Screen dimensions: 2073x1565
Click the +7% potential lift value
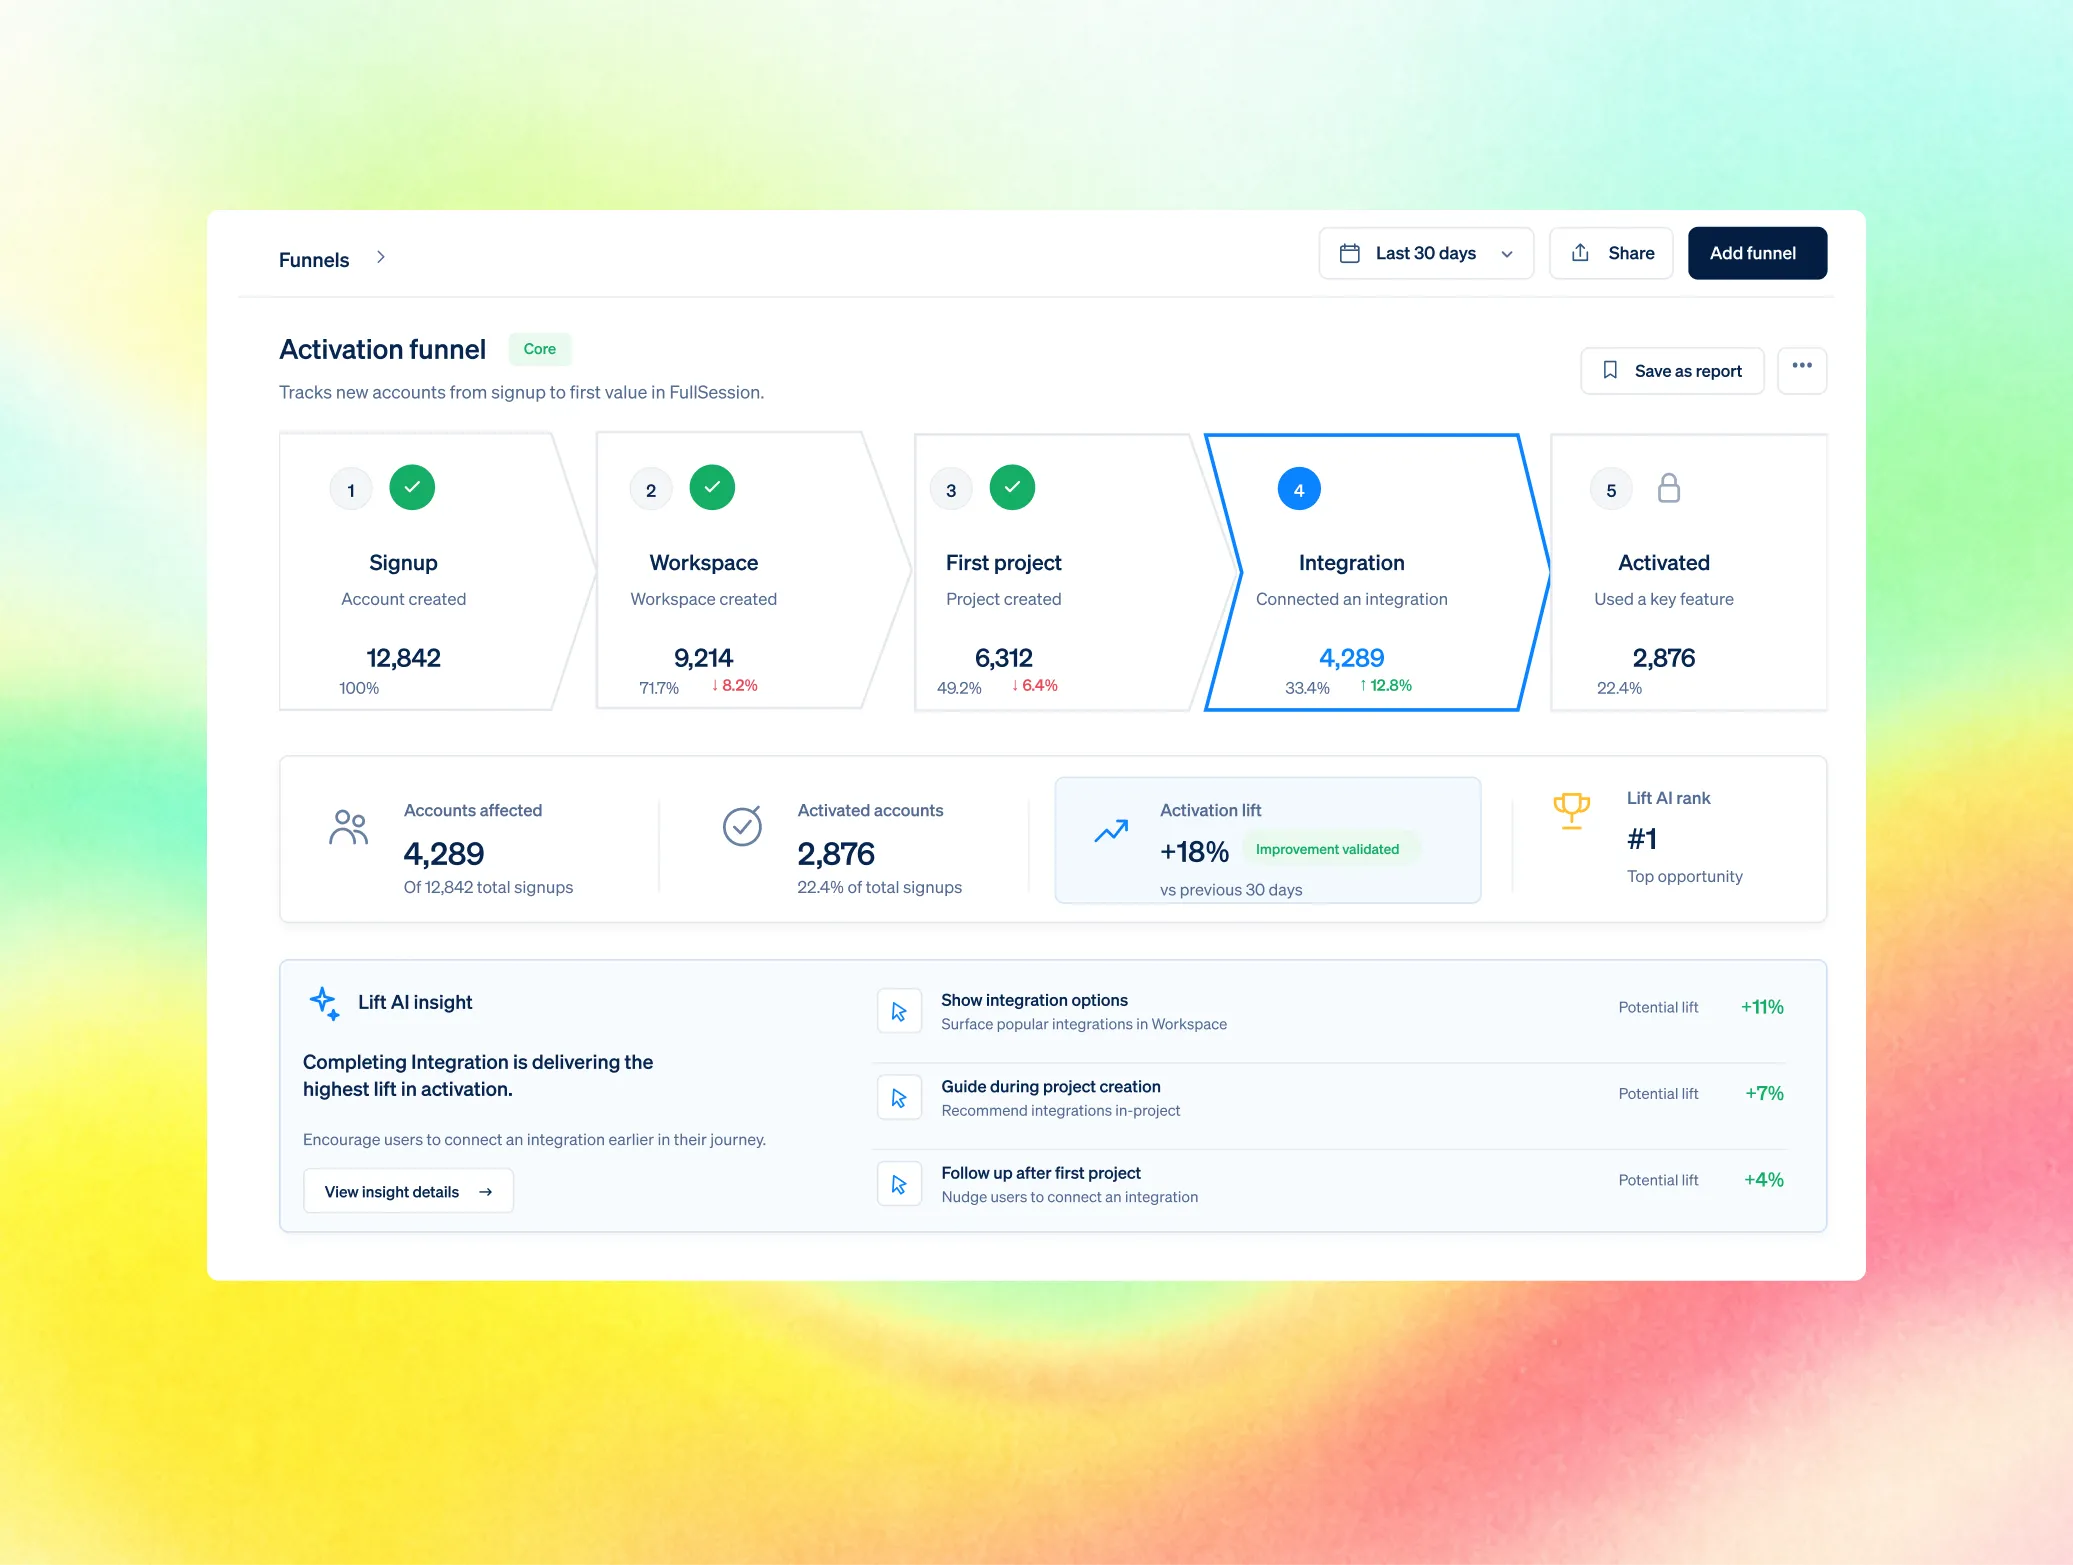[x=1764, y=1093]
